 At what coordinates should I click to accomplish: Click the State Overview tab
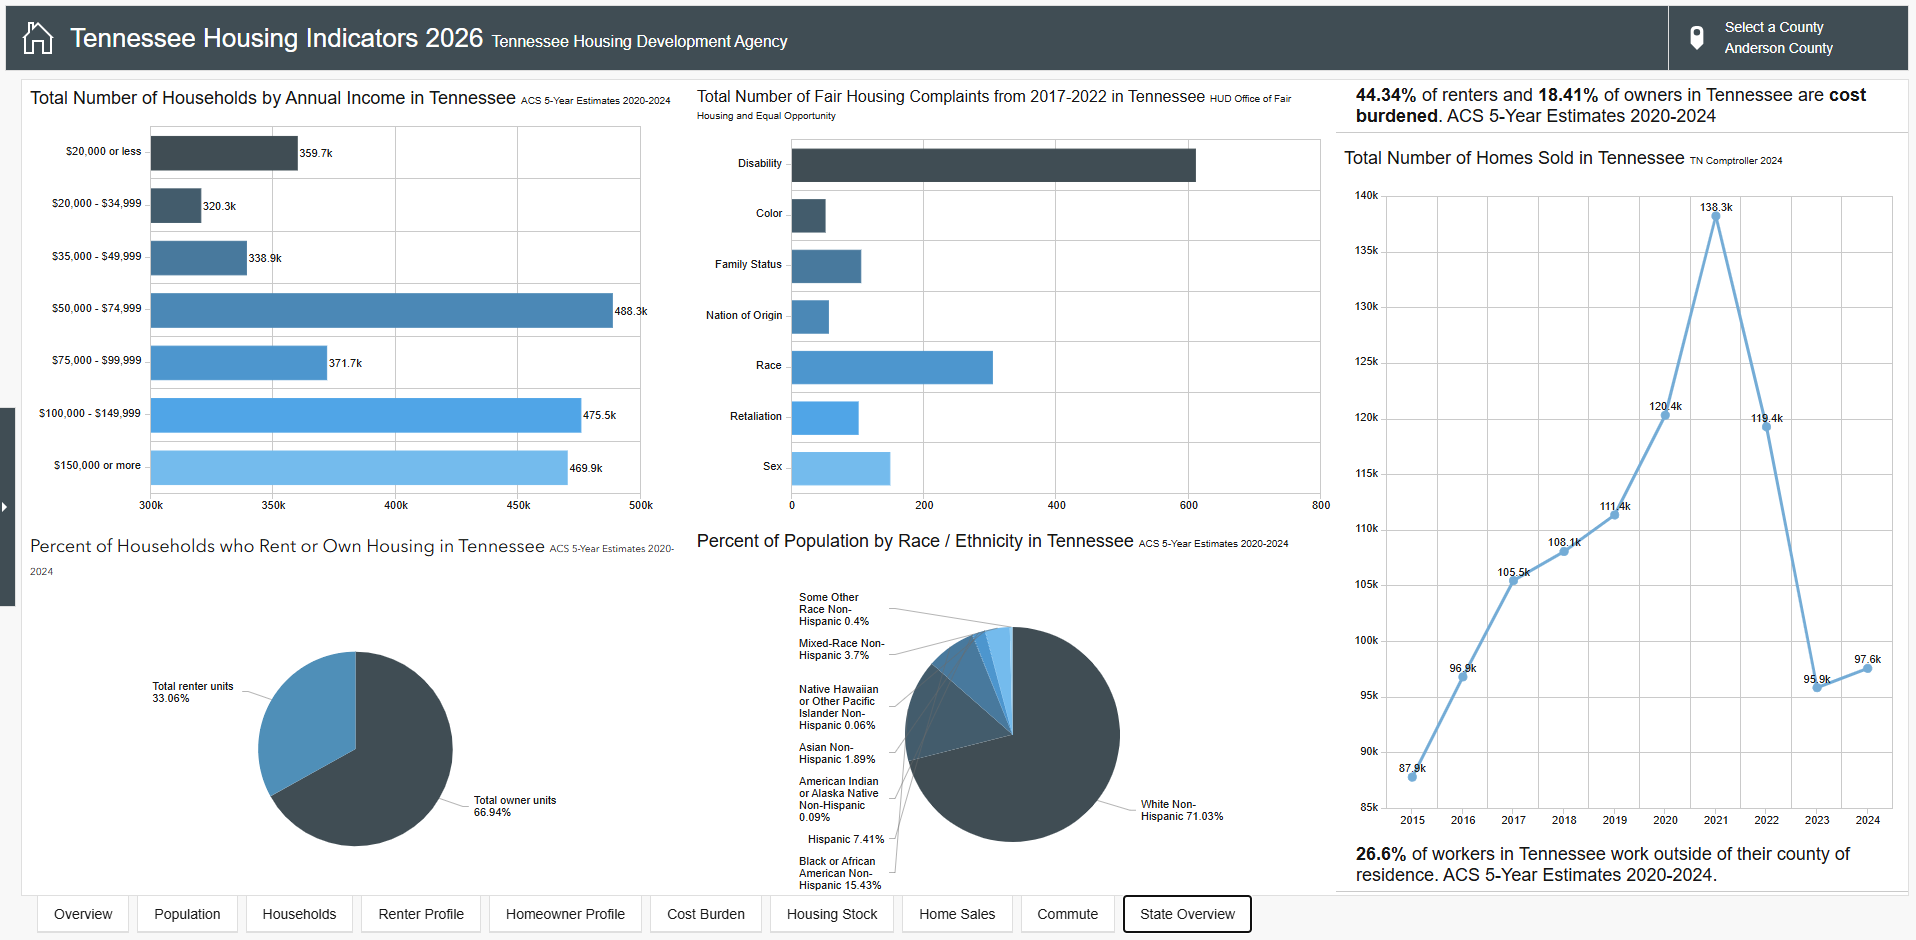click(x=1187, y=914)
